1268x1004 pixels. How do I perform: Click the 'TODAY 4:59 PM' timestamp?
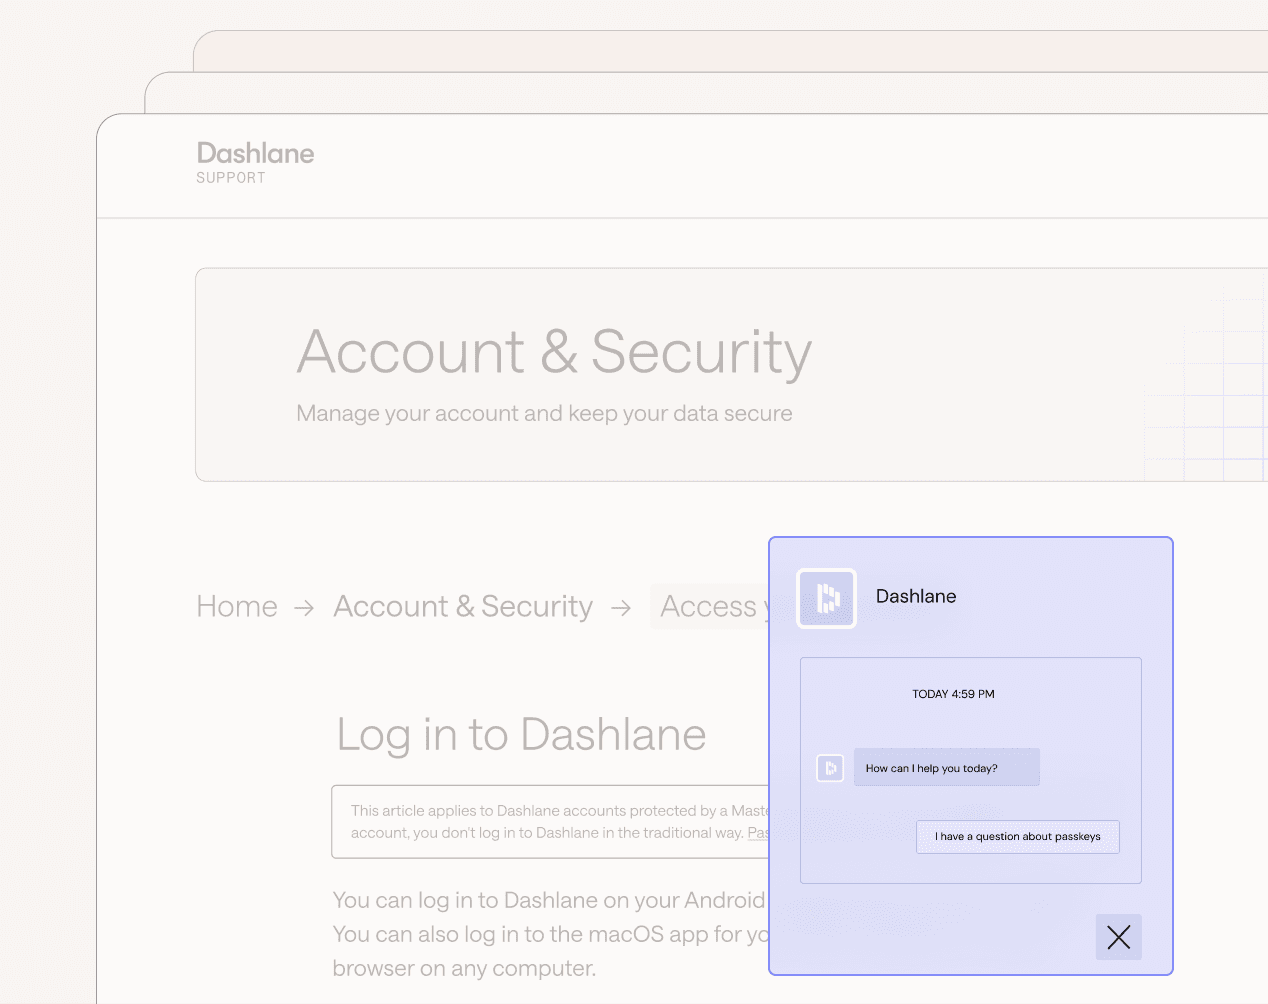coord(953,693)
